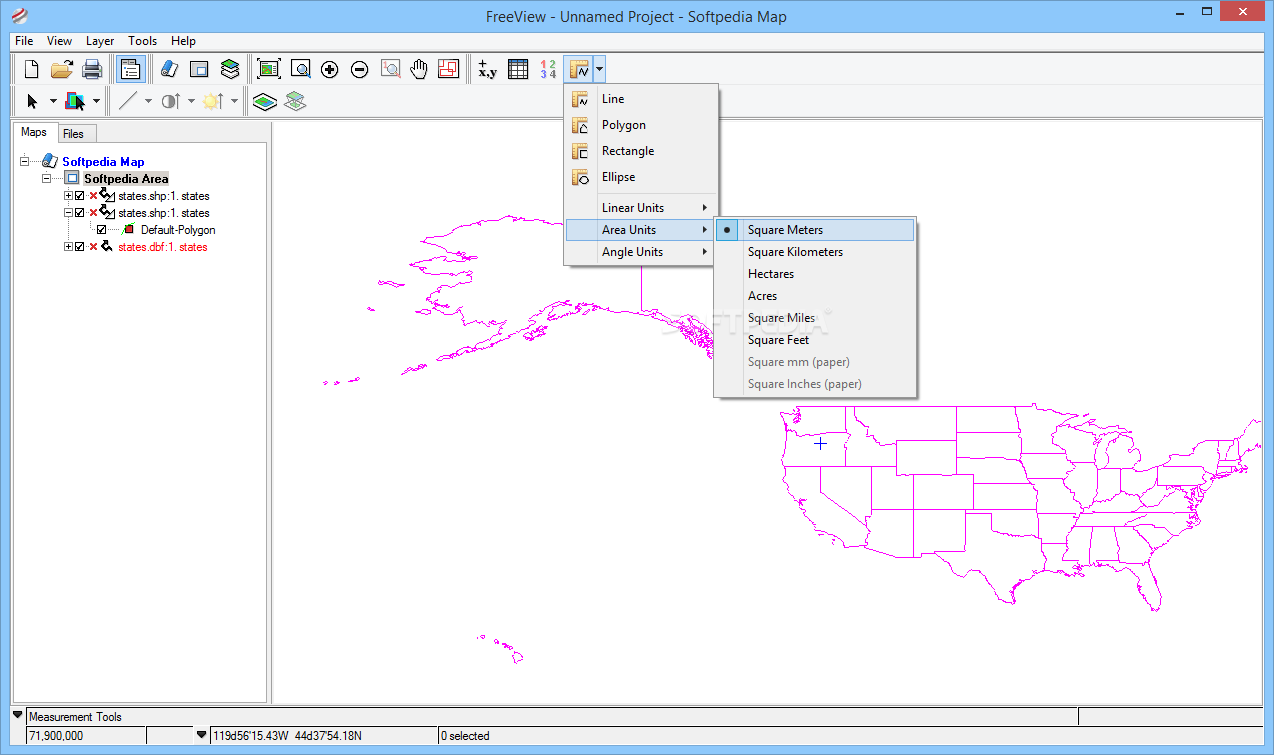Click the zoom-to-scale magnifier icon

click(x=390, y=69)
